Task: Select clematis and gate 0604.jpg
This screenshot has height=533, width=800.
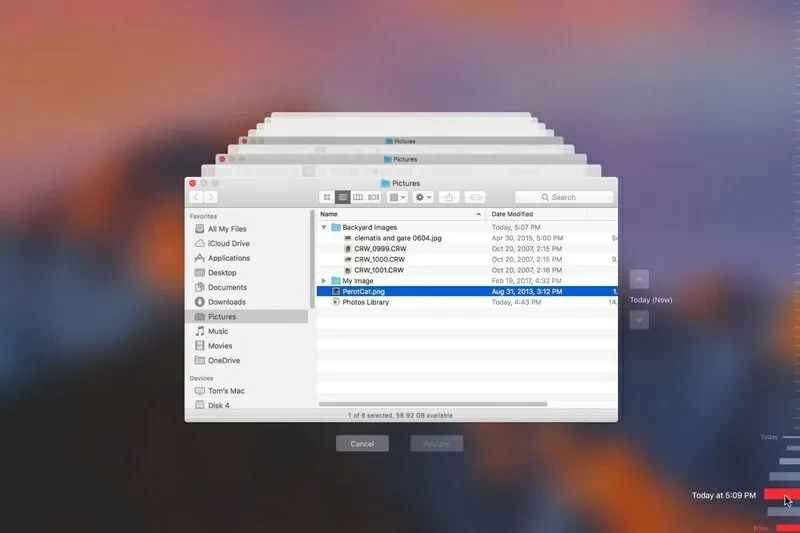Action: tap(467, 238)
